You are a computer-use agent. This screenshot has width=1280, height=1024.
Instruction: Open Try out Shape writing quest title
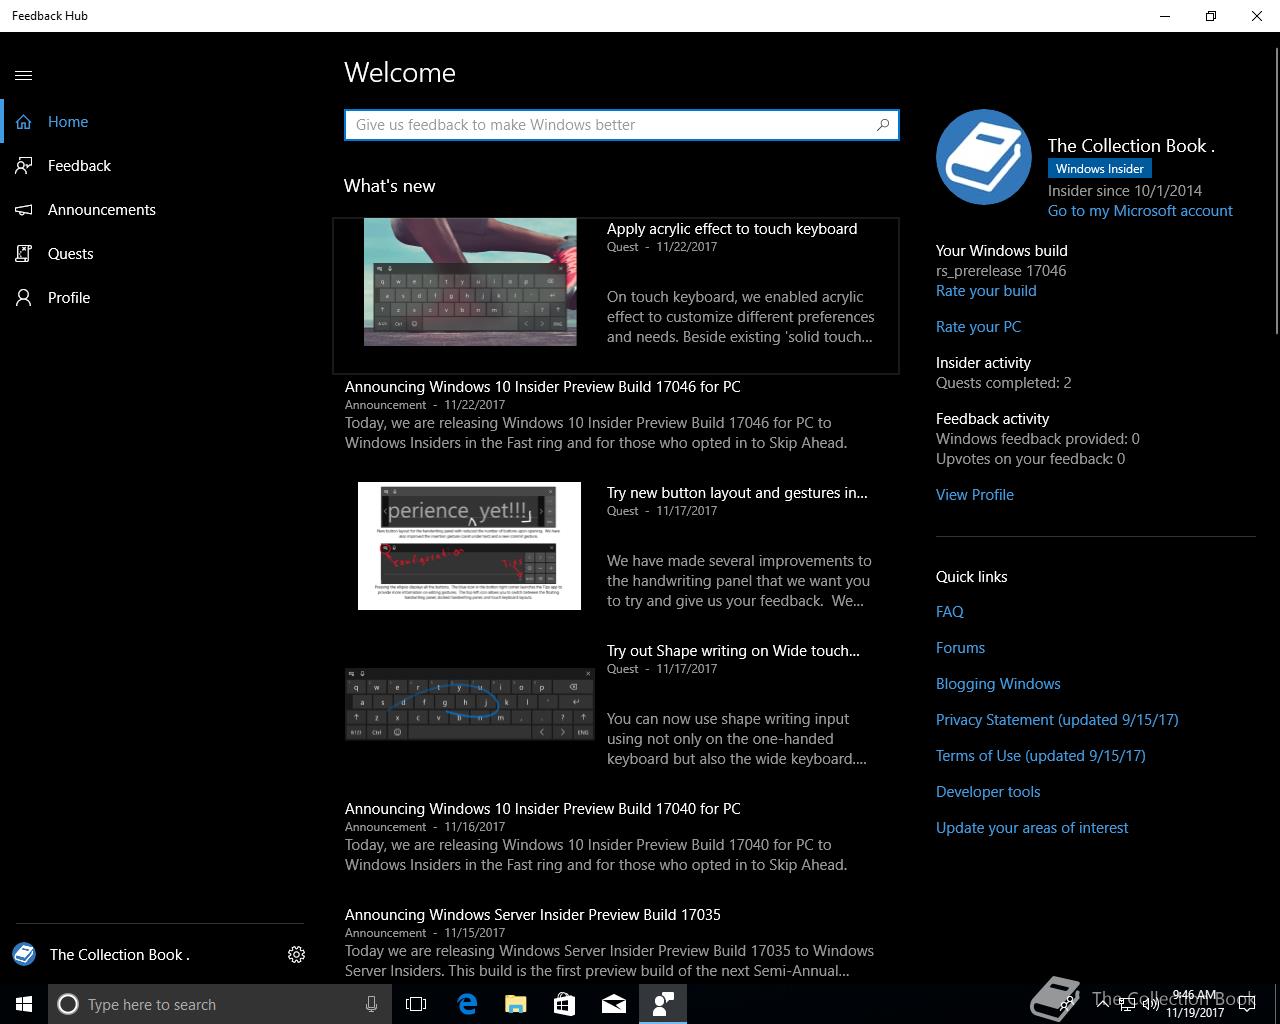[x=733, y=651]
